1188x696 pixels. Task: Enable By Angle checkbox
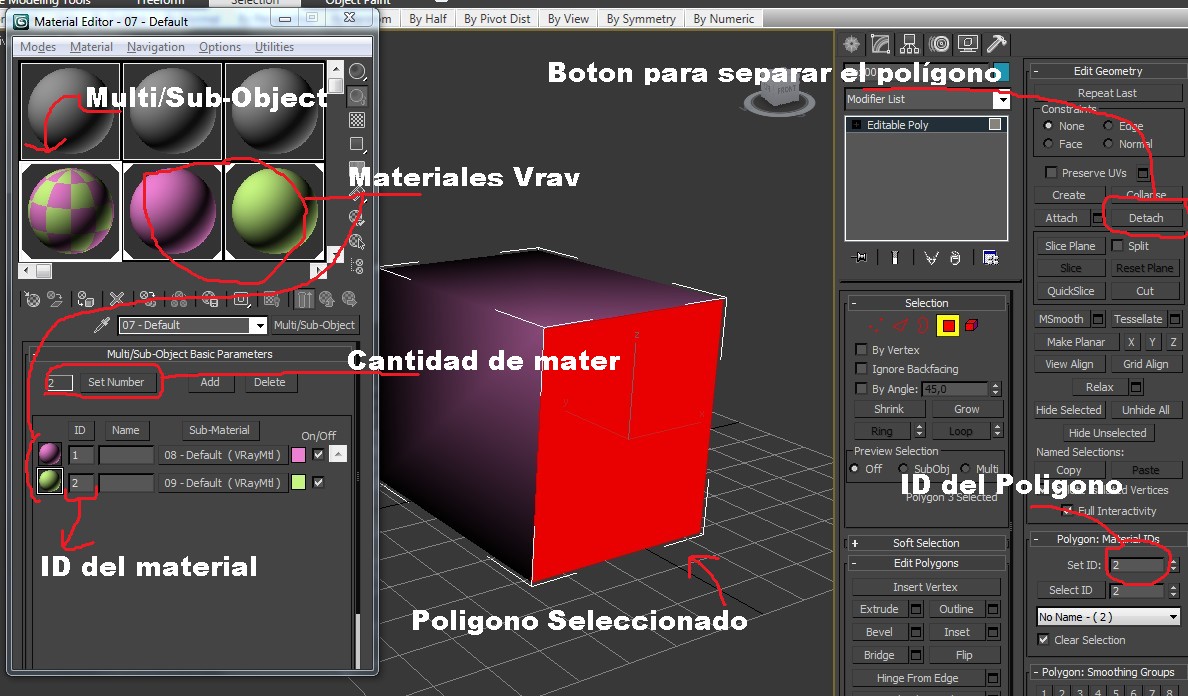tap(861, 388)
